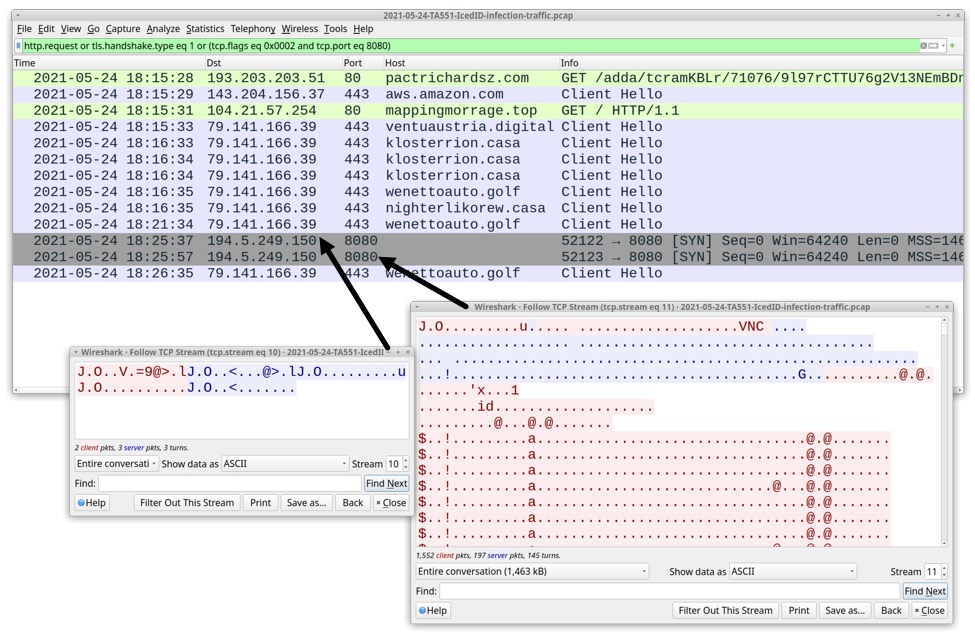
Task: Click 'Find Next' in stream 11 dialog
Action: click(x=925, y=591)
